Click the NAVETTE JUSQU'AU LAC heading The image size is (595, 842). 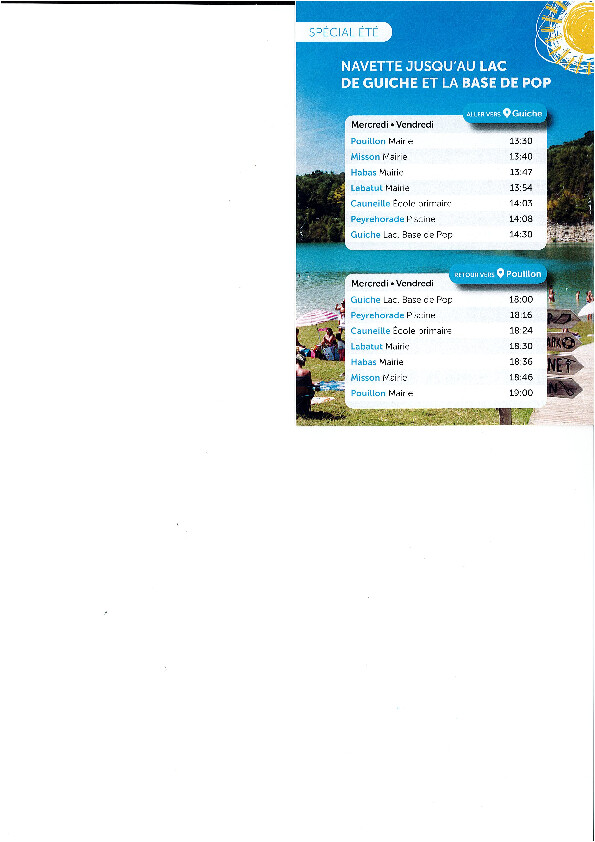point(424,67)
